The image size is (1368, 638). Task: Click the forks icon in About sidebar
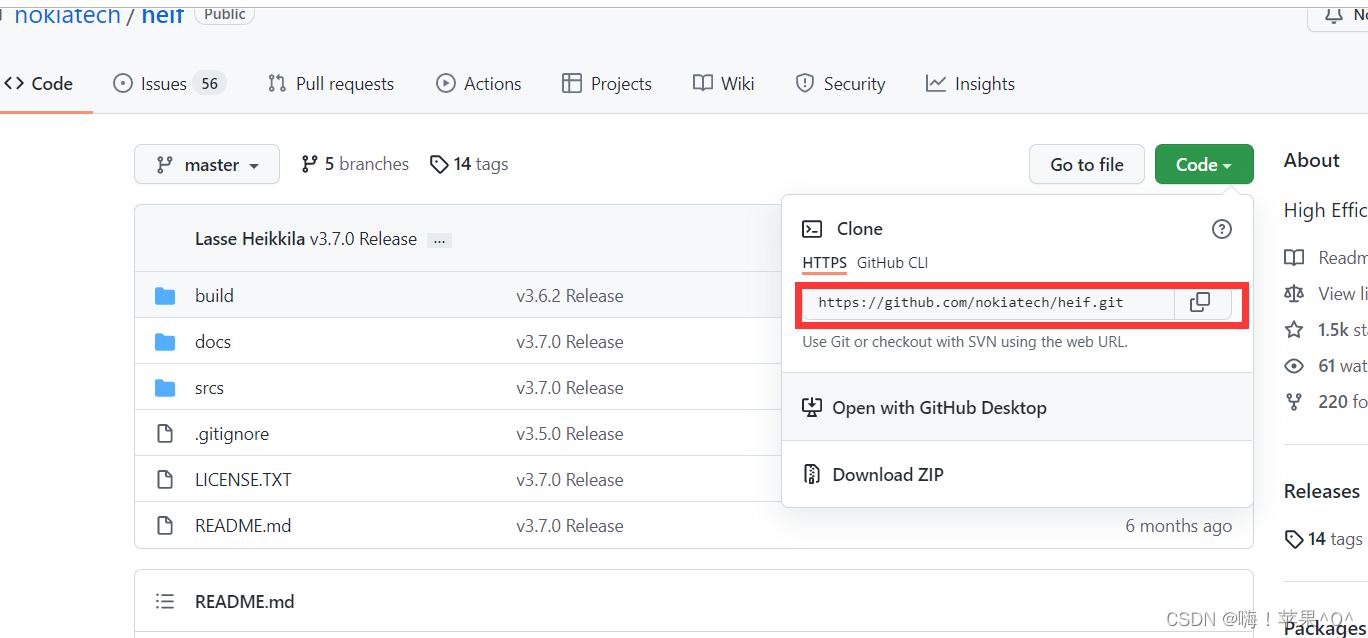(1294, 402)
